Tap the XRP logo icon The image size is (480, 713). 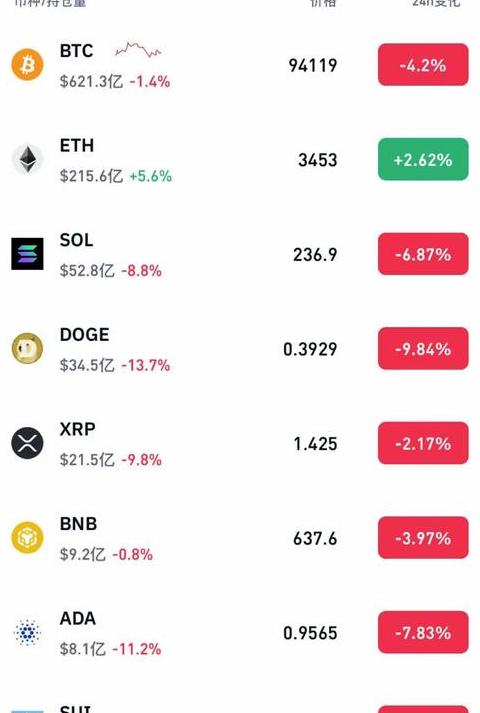click(27, 443)
